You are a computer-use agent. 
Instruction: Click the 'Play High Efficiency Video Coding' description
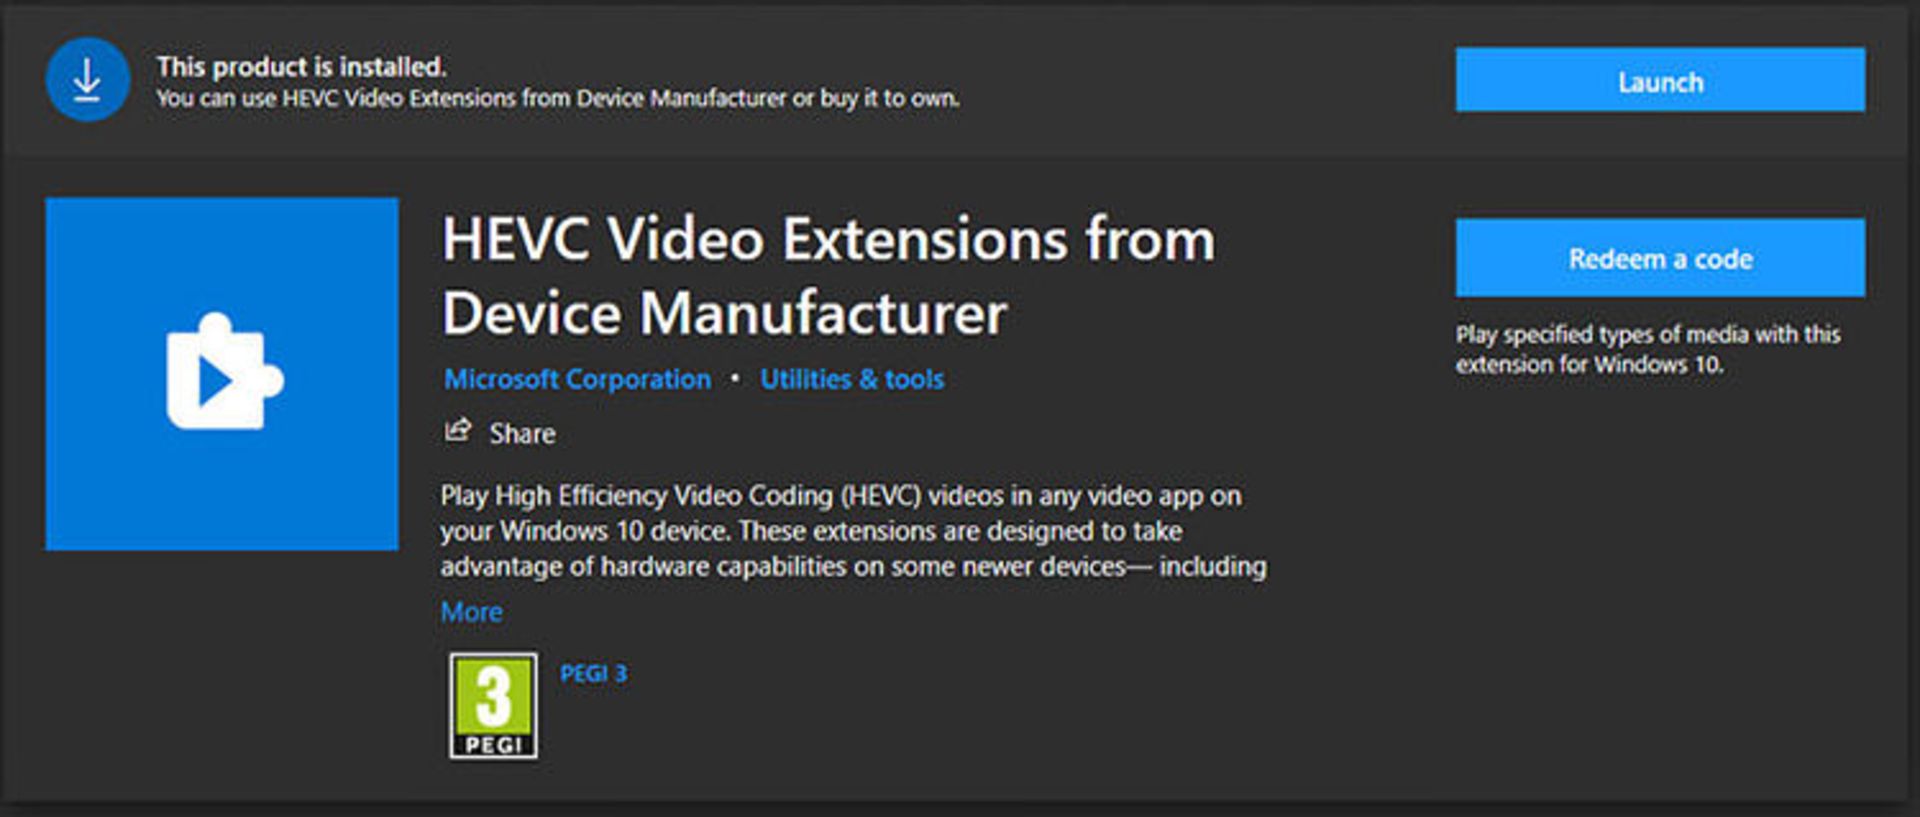[x=840, y=496]
